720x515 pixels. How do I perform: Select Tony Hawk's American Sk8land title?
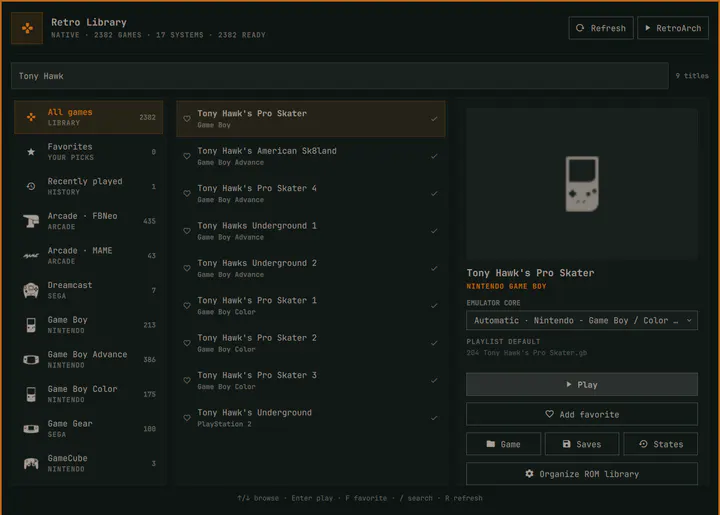(267, 151)
